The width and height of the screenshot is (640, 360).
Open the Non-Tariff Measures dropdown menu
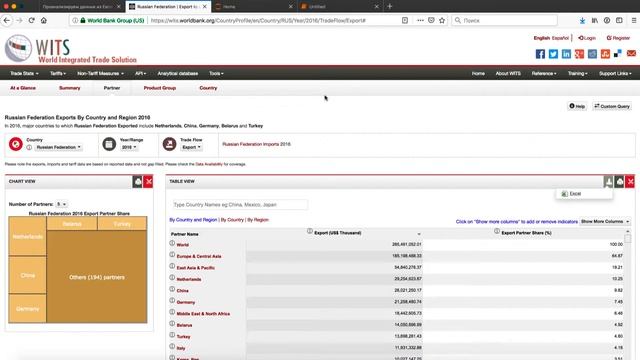tap(100, 73)
